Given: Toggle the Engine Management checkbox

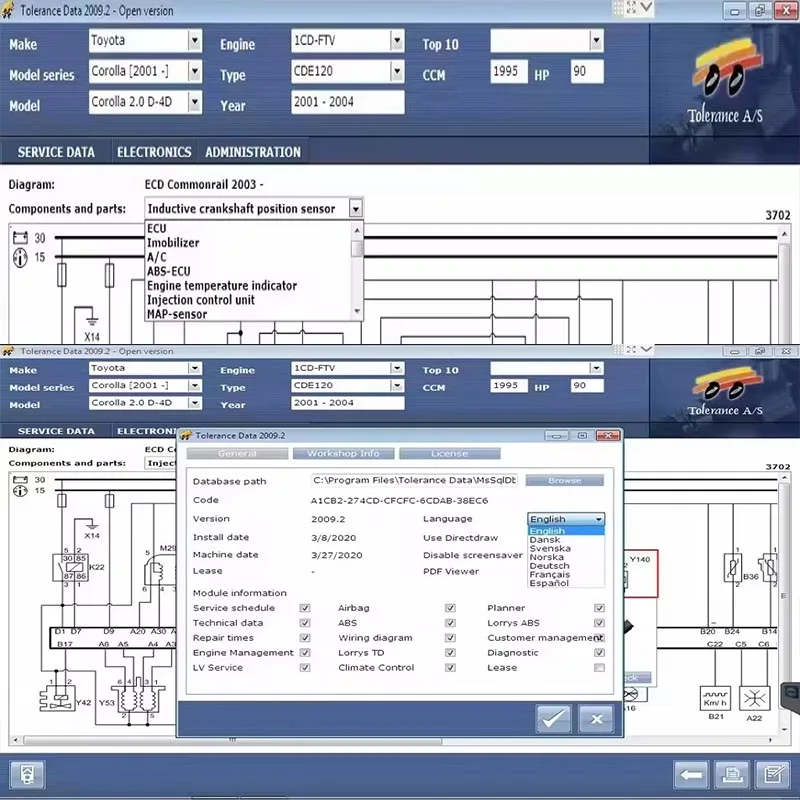Looking at the screenshot, I should tap(305, 652).
